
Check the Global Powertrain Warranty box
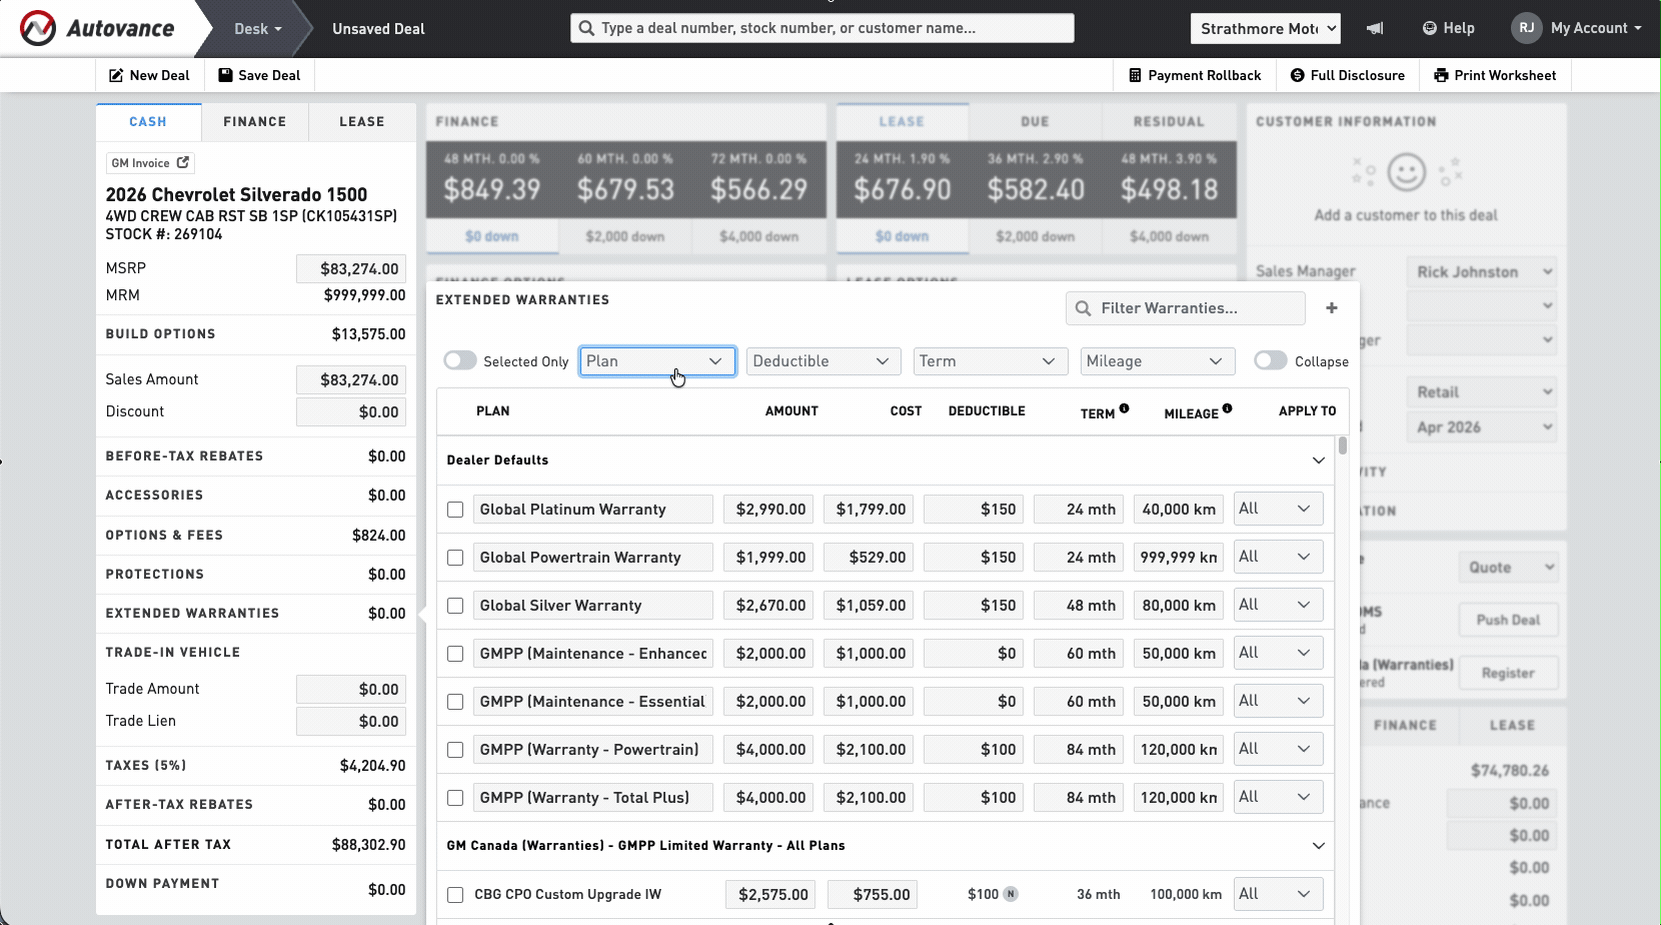click(x=455, y=557)
